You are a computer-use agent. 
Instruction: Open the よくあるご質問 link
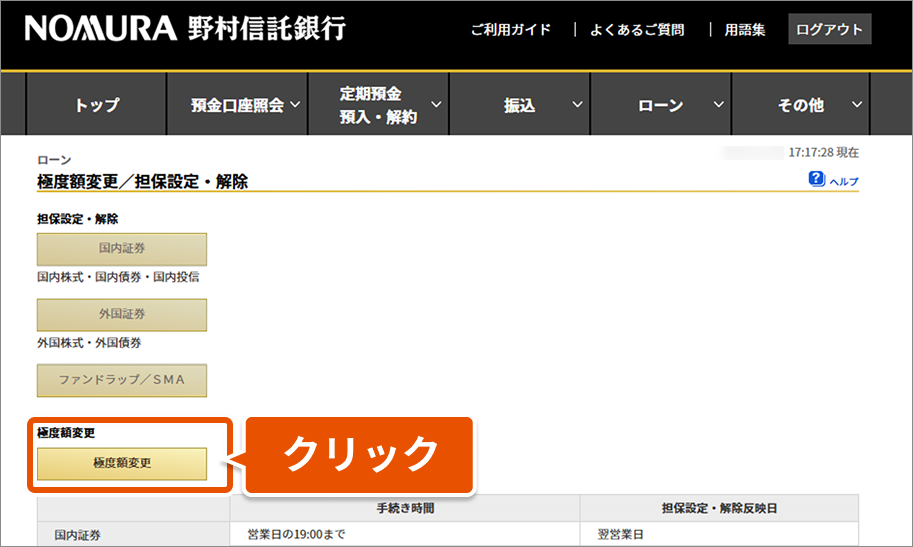coord(637,30)
